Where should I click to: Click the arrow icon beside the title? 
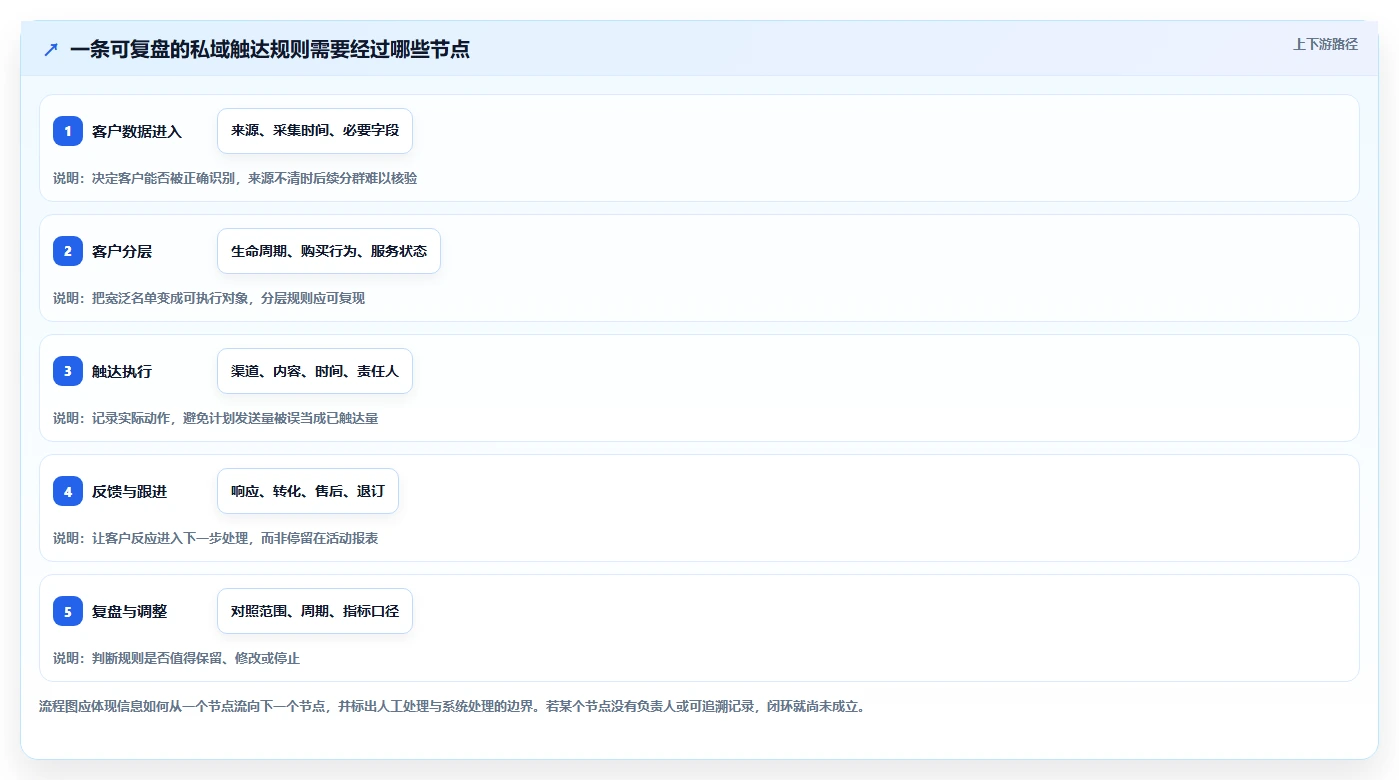(51, 49)
